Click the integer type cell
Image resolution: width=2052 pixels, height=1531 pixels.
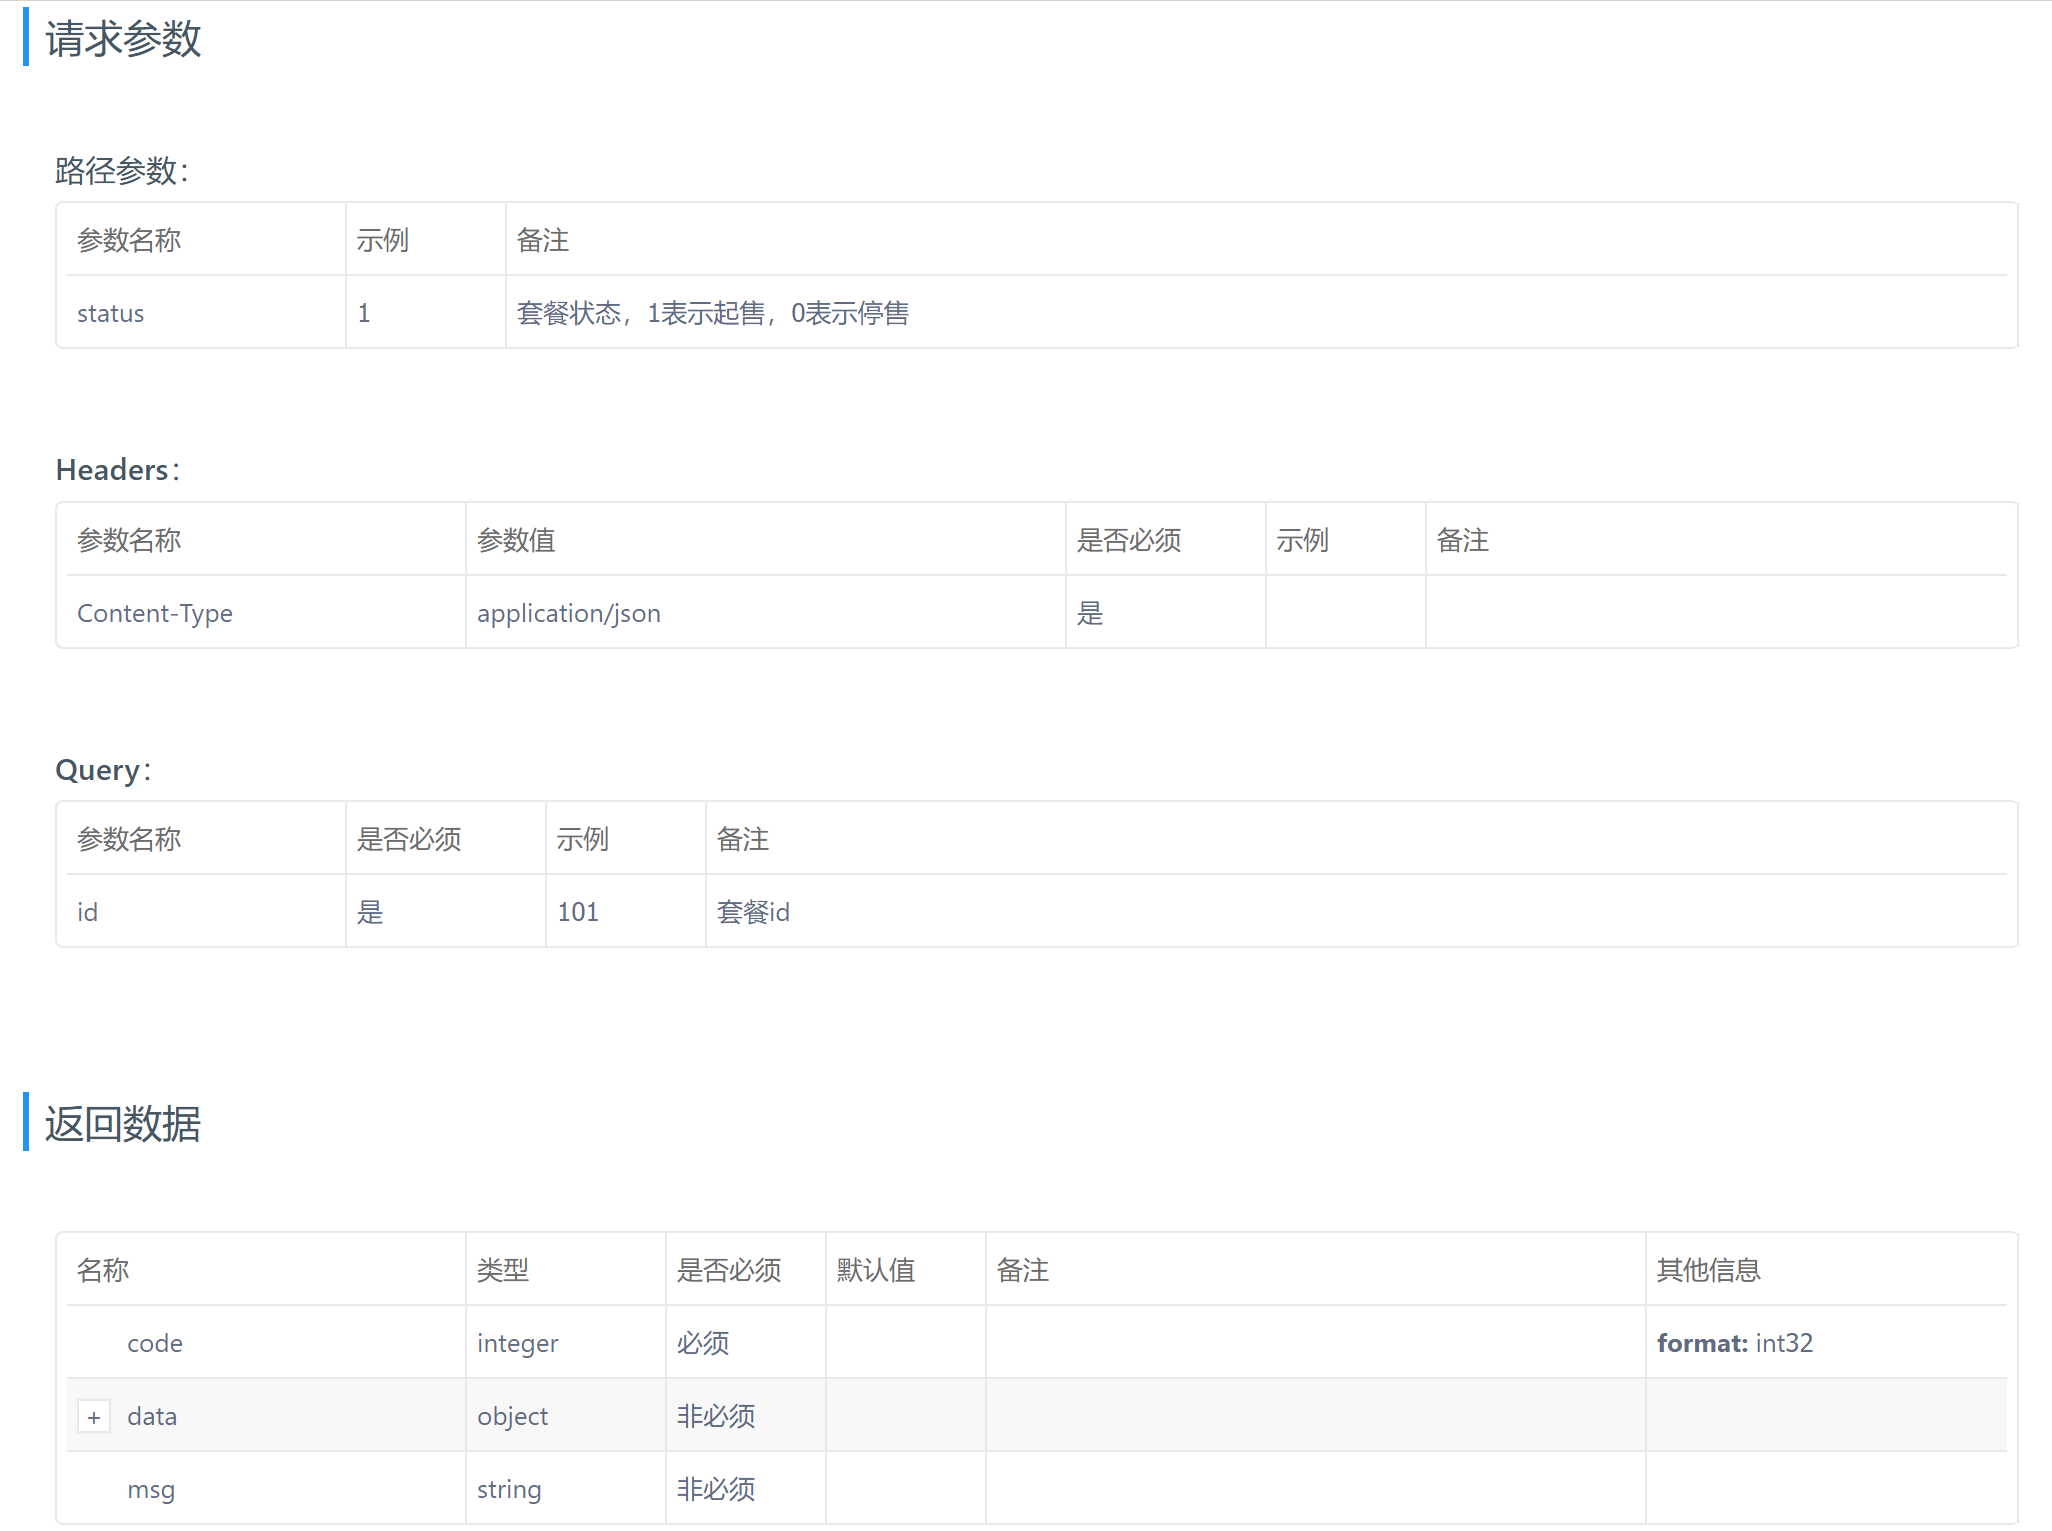[517, 1343]
